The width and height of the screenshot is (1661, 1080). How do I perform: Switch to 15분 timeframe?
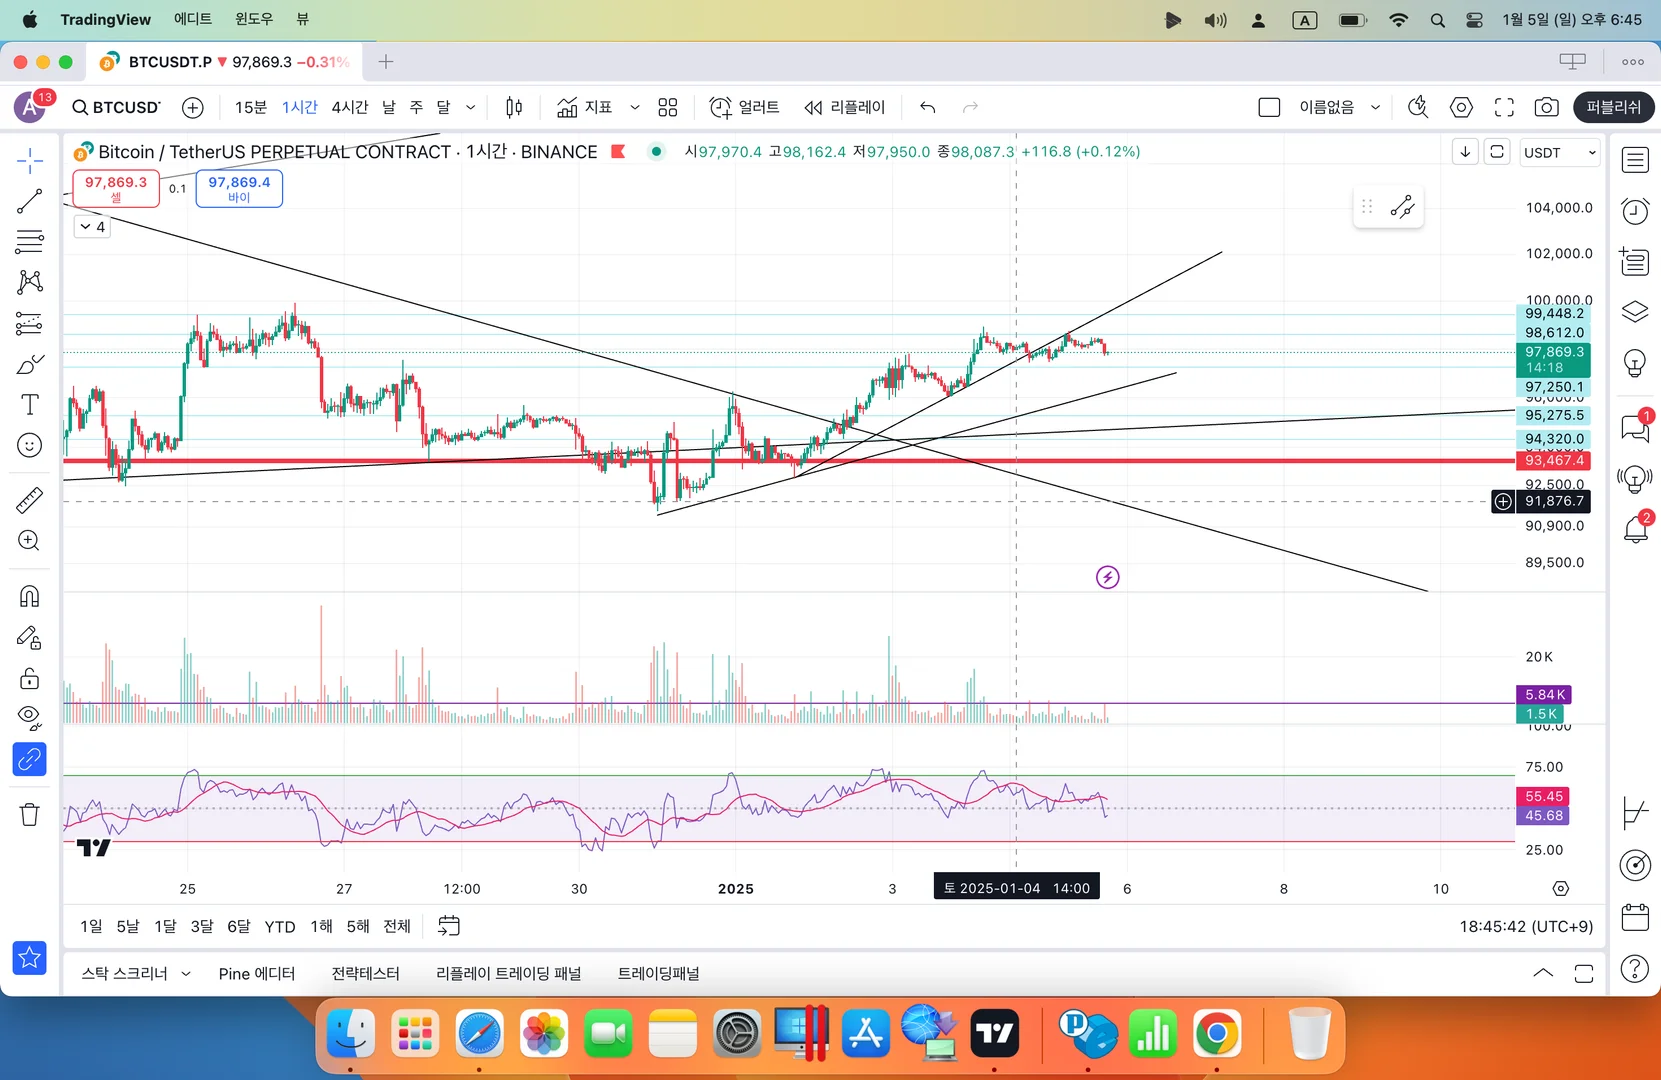pyautogui.click(x=251, y=107)
